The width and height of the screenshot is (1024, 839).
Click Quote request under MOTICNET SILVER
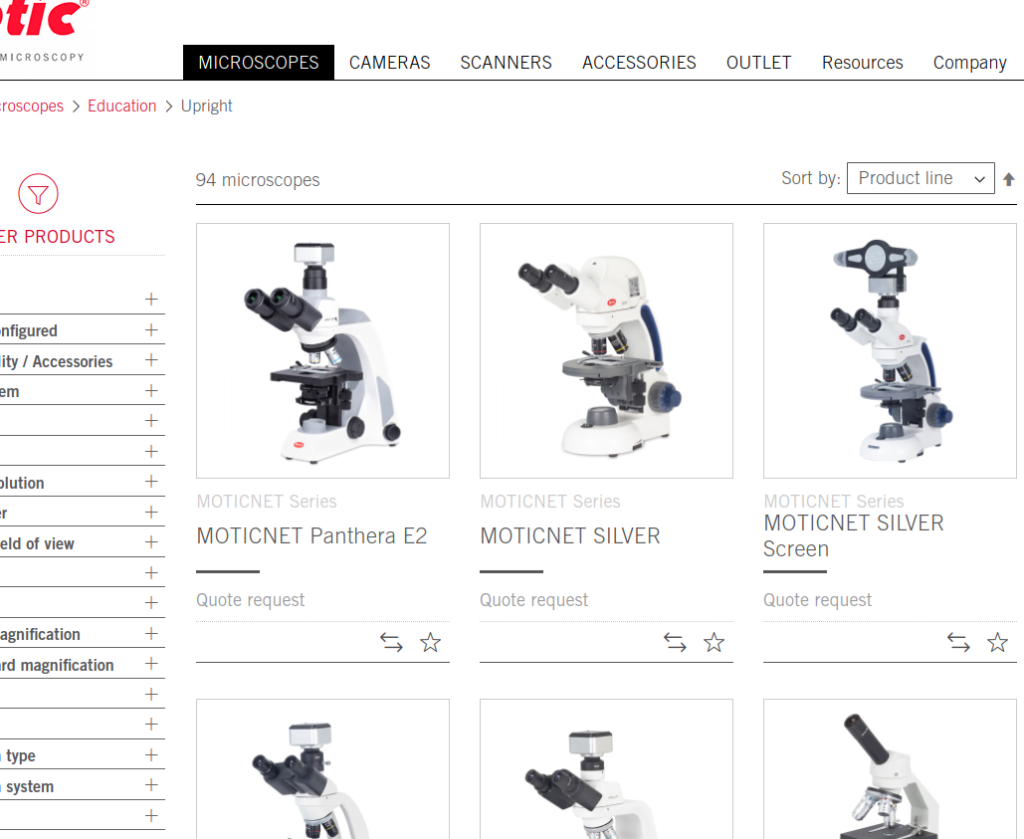tap(534, 600)
